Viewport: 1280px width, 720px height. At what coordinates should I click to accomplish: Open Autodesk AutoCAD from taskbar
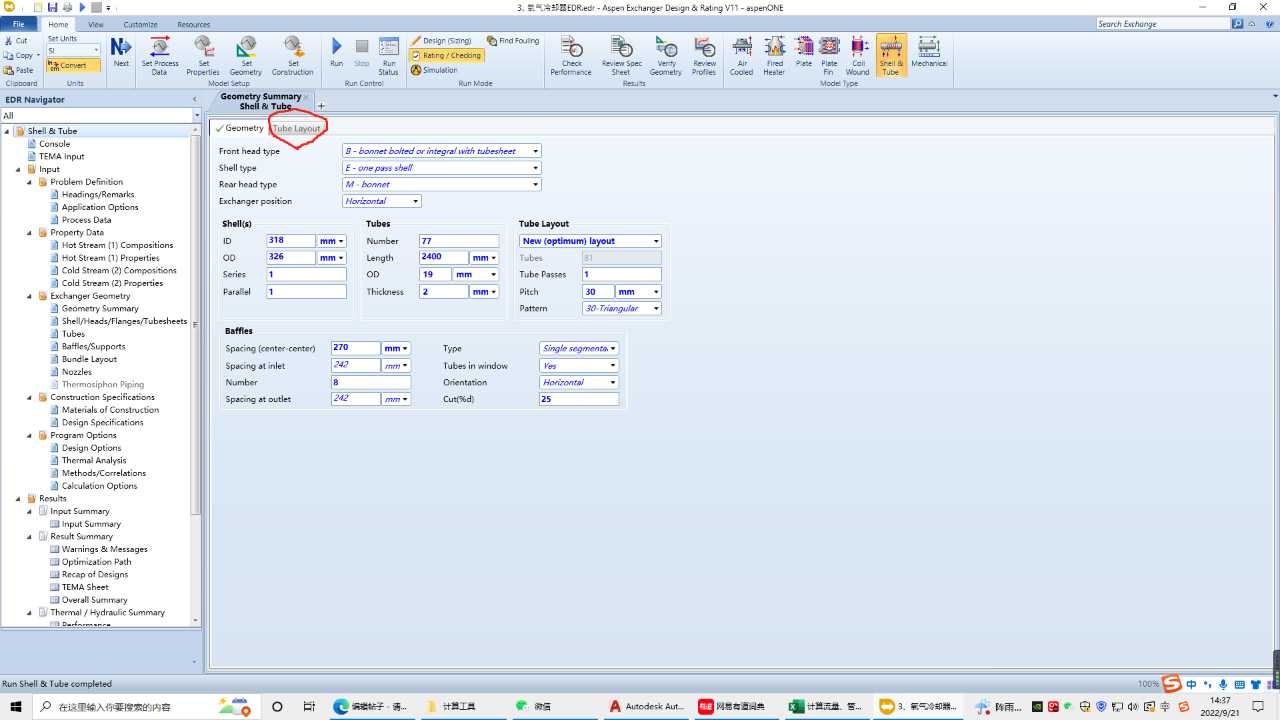[647, 706]
